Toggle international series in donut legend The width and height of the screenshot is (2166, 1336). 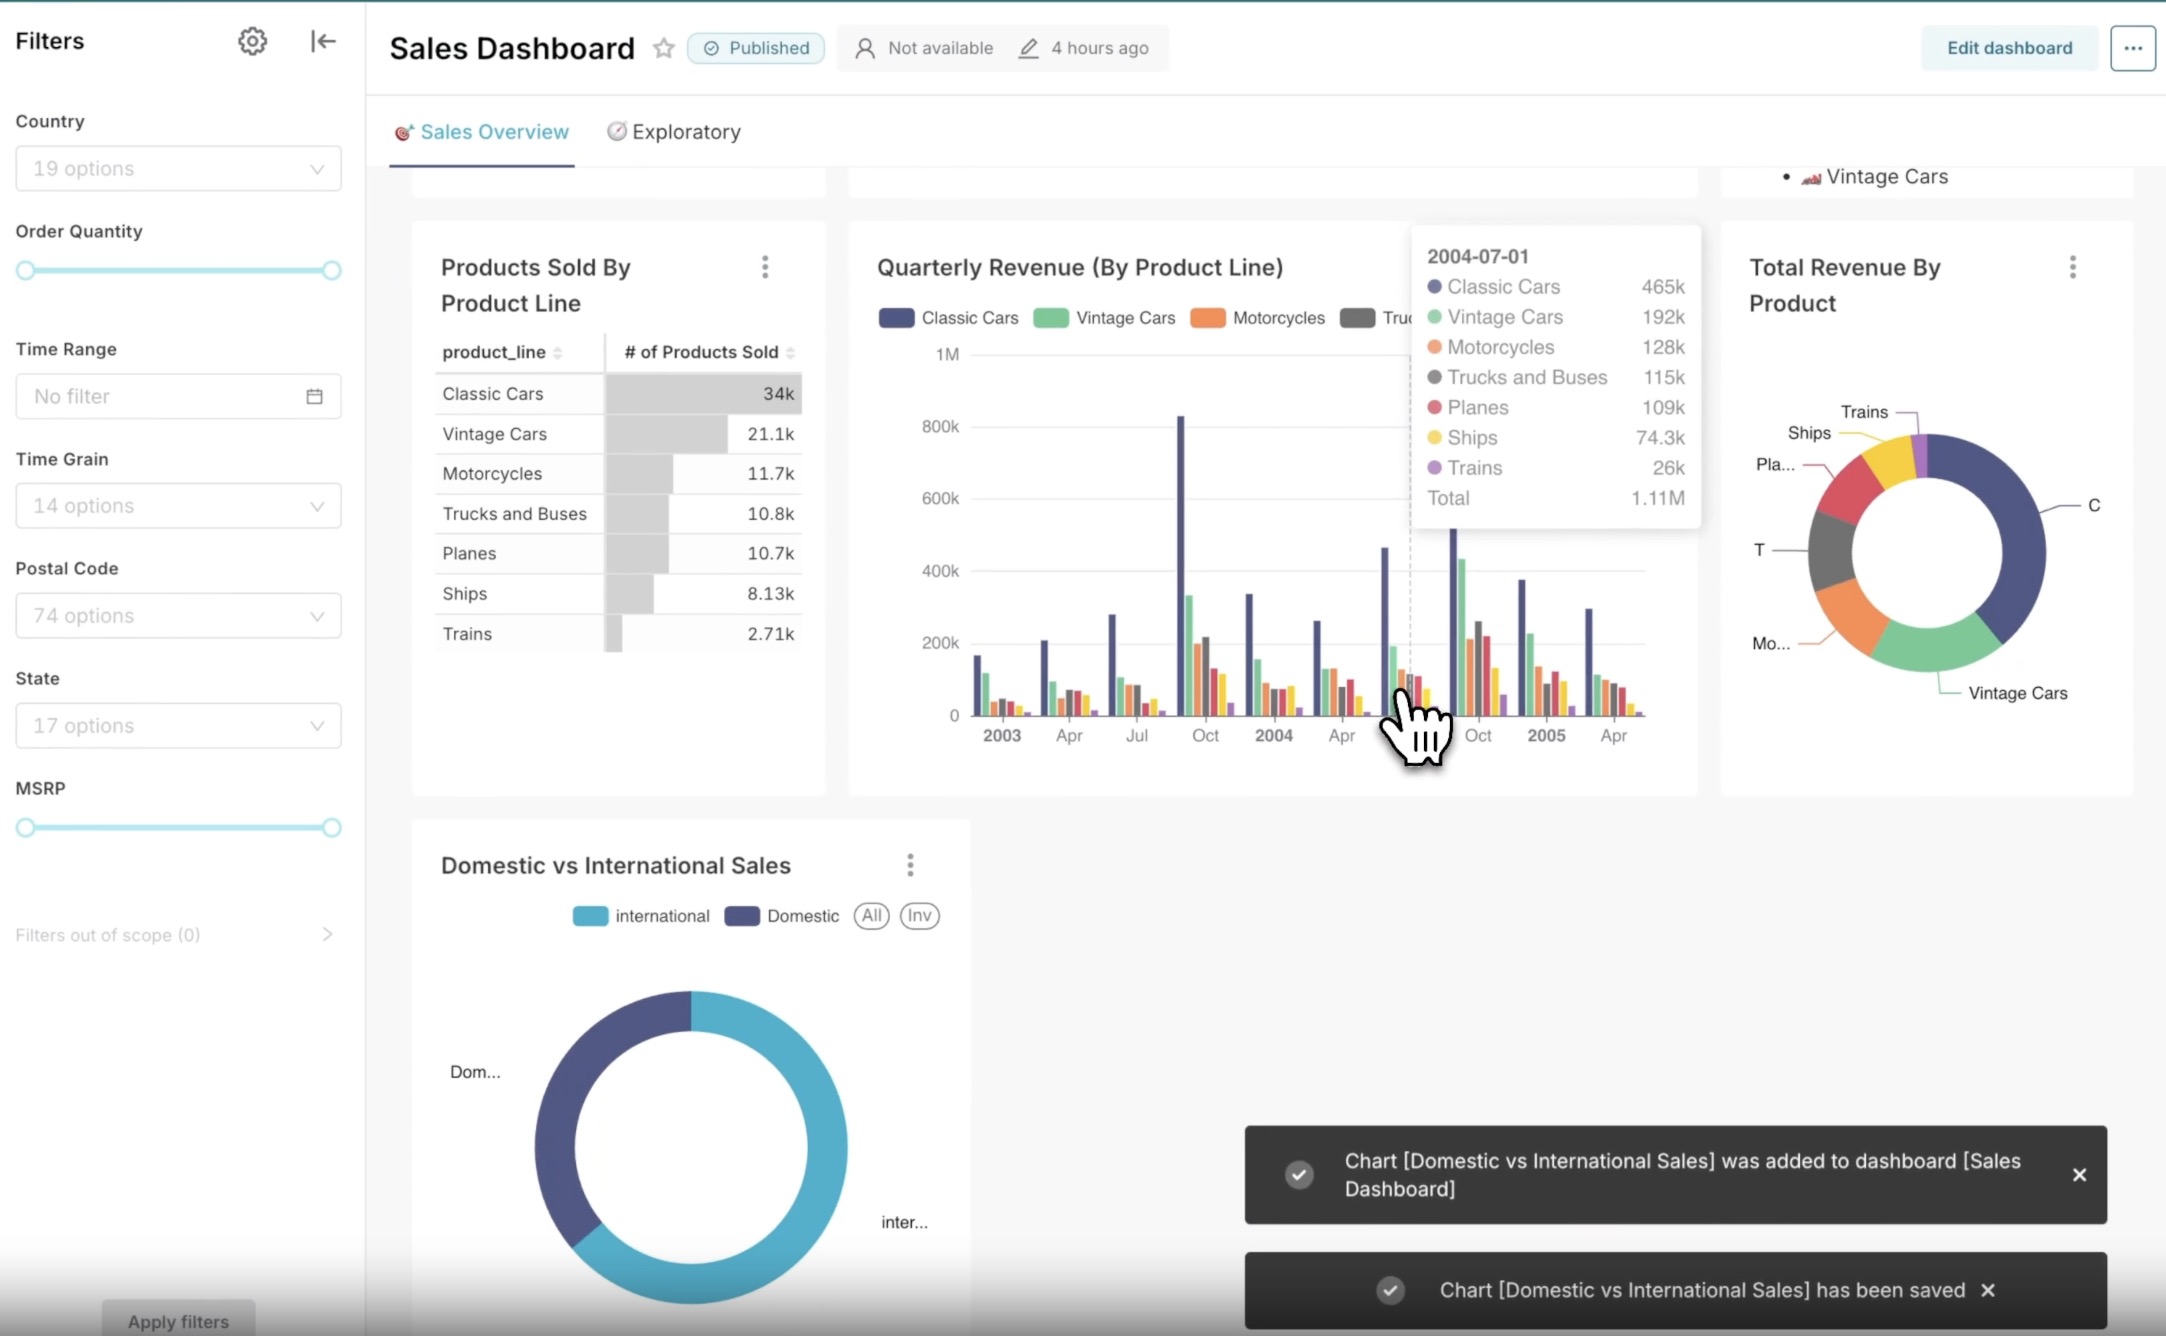pos(641,916)
